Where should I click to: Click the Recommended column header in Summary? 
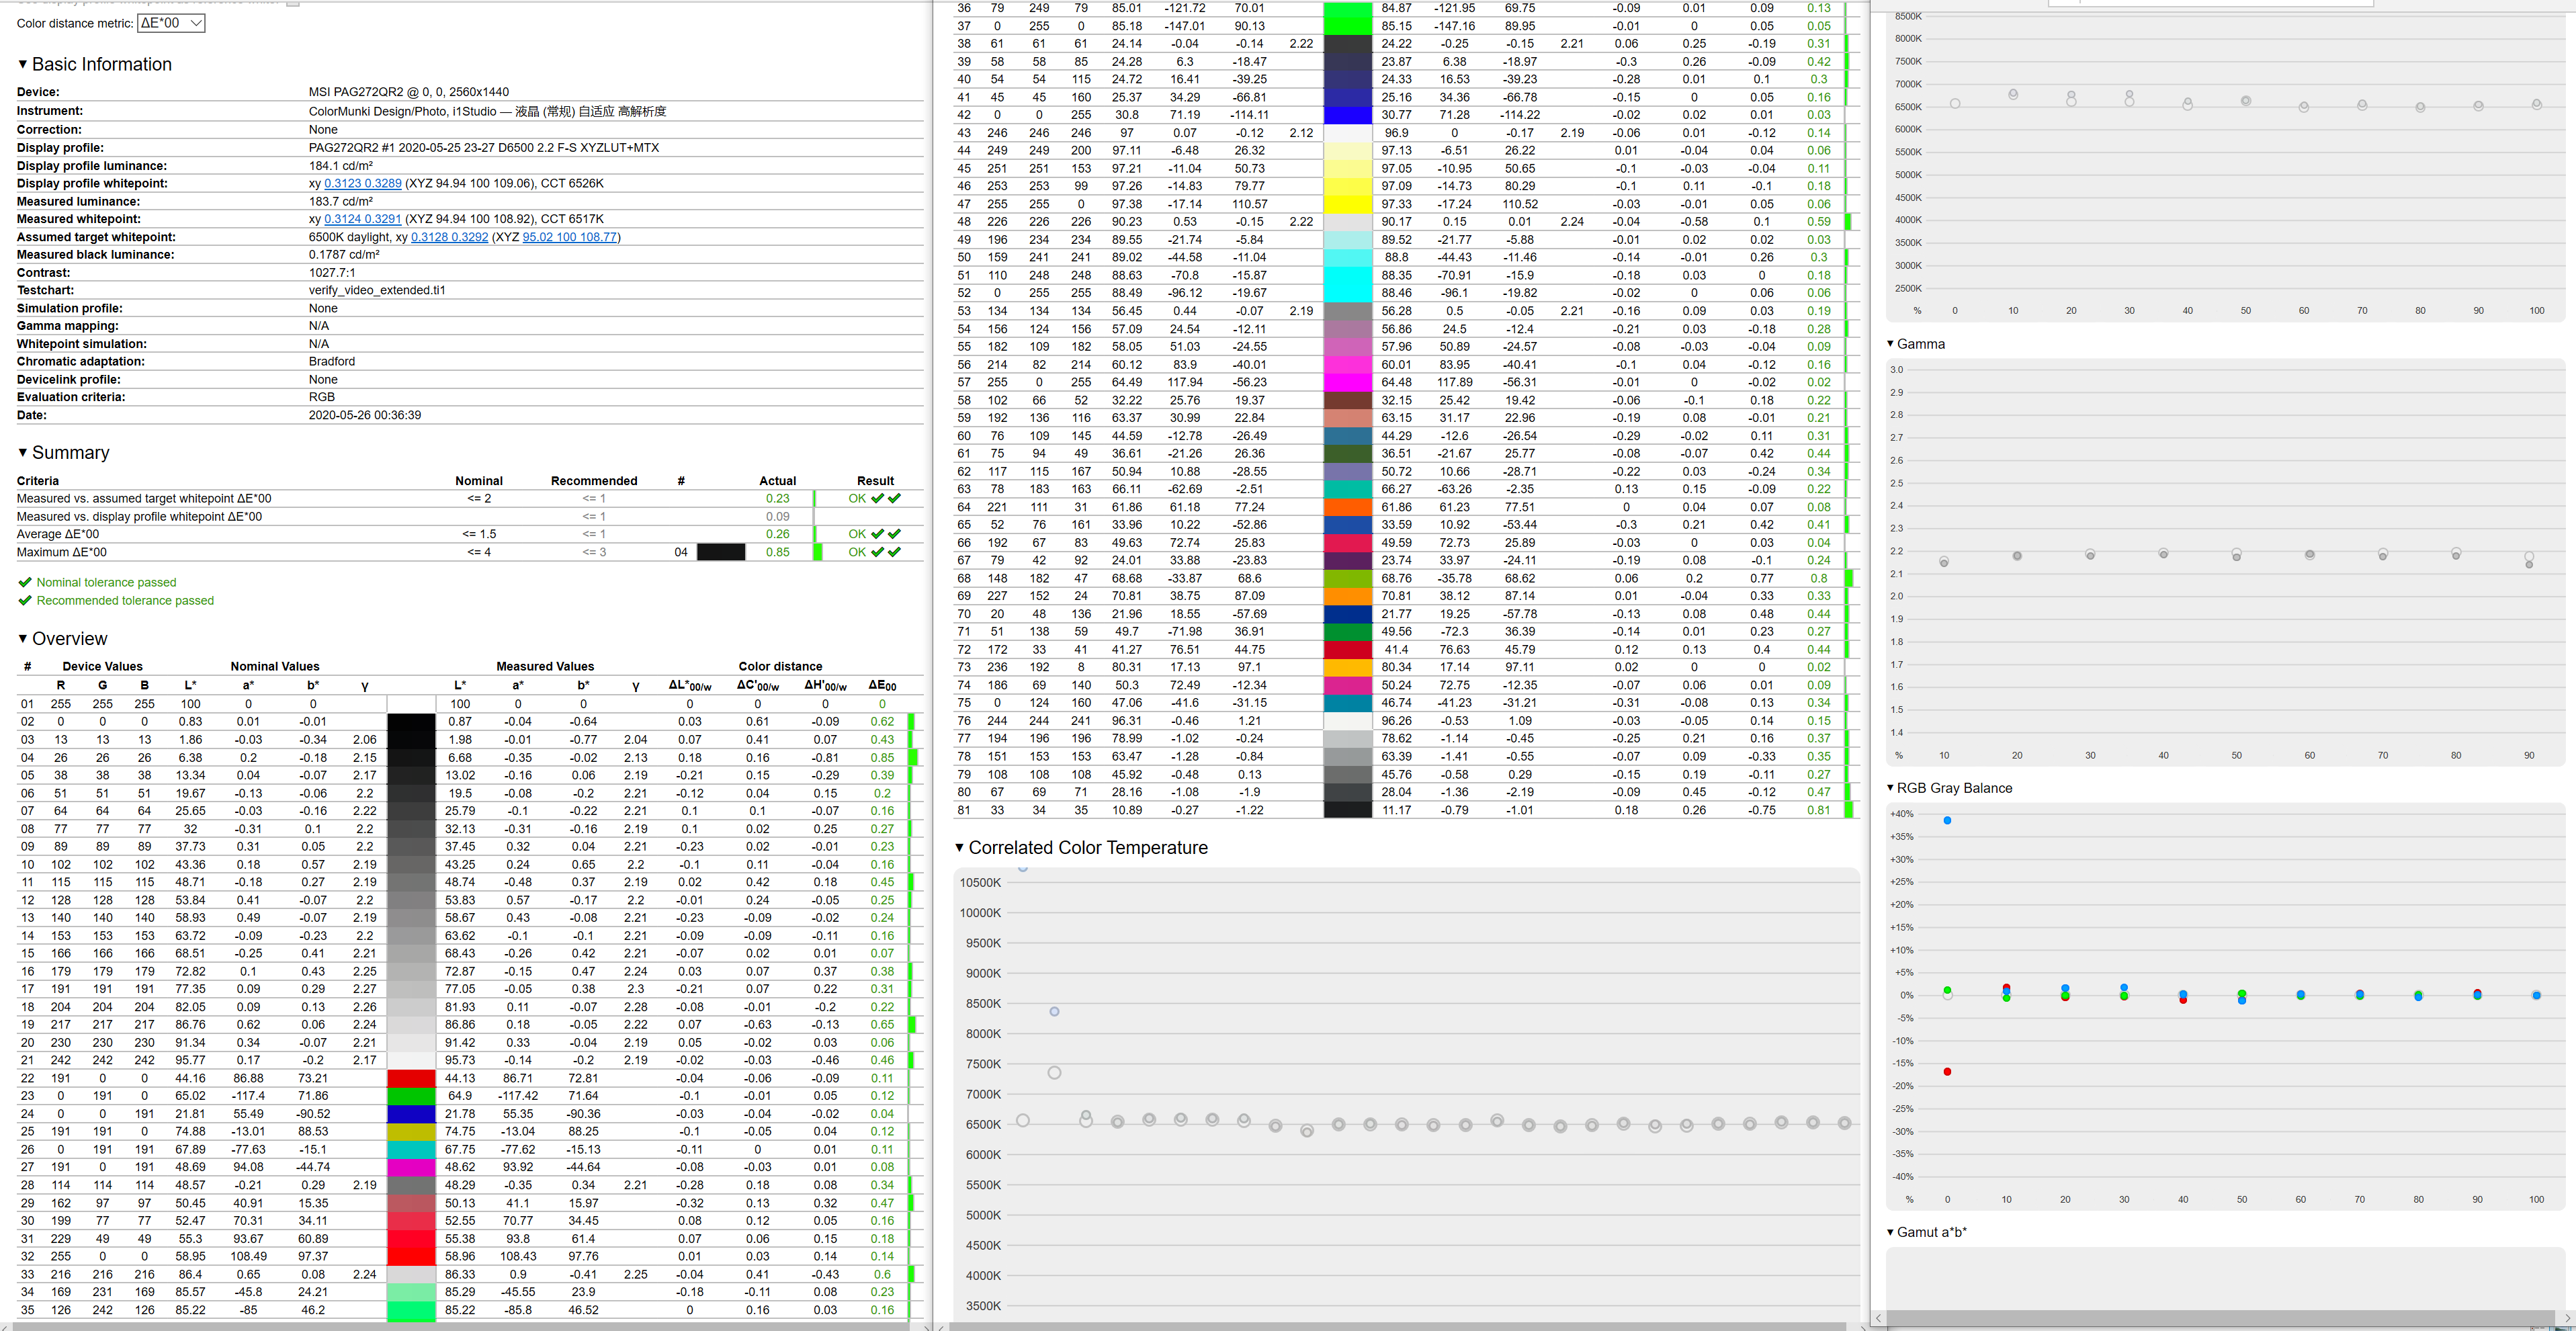tap(594, 481)
